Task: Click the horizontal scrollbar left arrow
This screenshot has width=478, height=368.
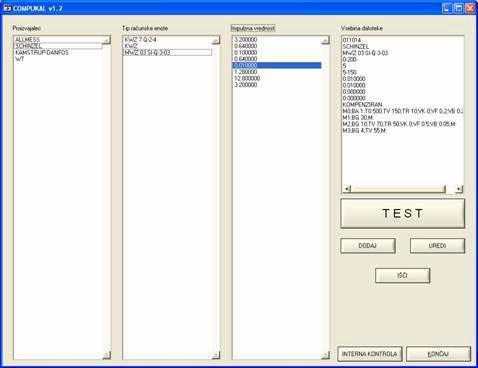Action: 347,189
